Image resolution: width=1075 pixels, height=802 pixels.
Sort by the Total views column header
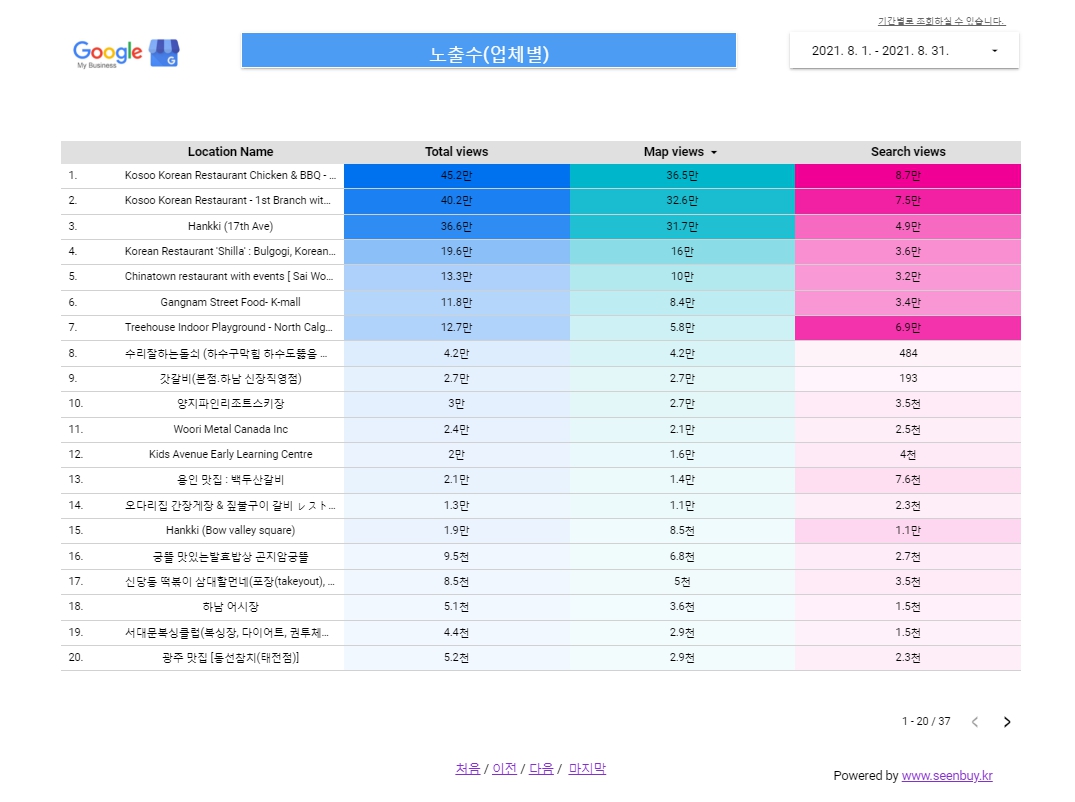(x=456, y=151)
